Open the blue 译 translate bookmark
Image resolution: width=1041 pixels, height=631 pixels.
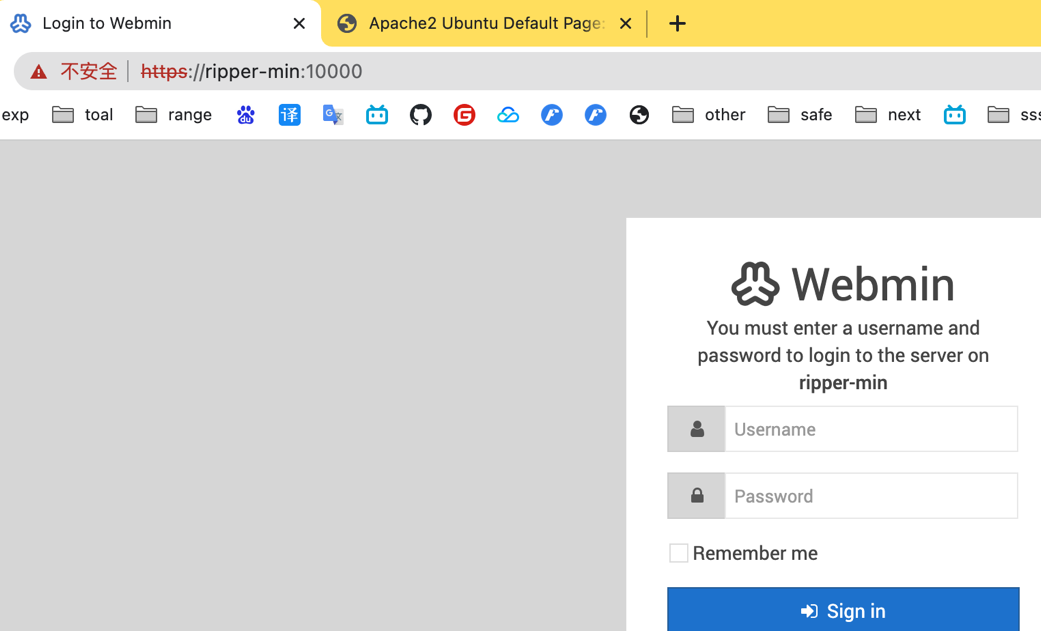(x=289, y=115)
